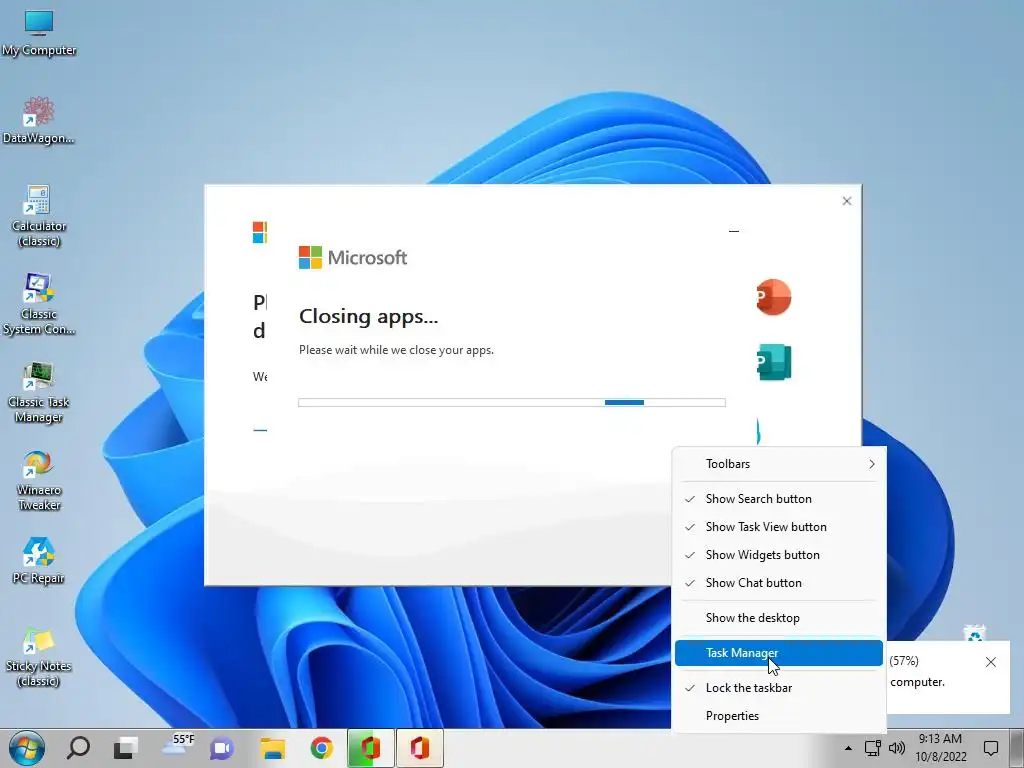This screenshot has height=768, width=1024.
Task: Open Classic System Control shortcut
Action: tap(39, 304)
